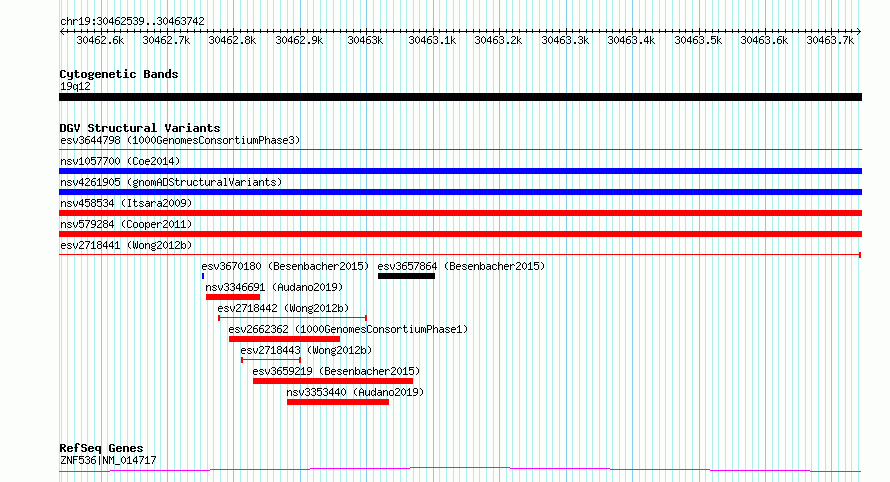Open nsv4261905 (gnomADStructuralVariants) label
Image resolution: width=890 pixels, height=482 pixels.
[x=171, y=182]
